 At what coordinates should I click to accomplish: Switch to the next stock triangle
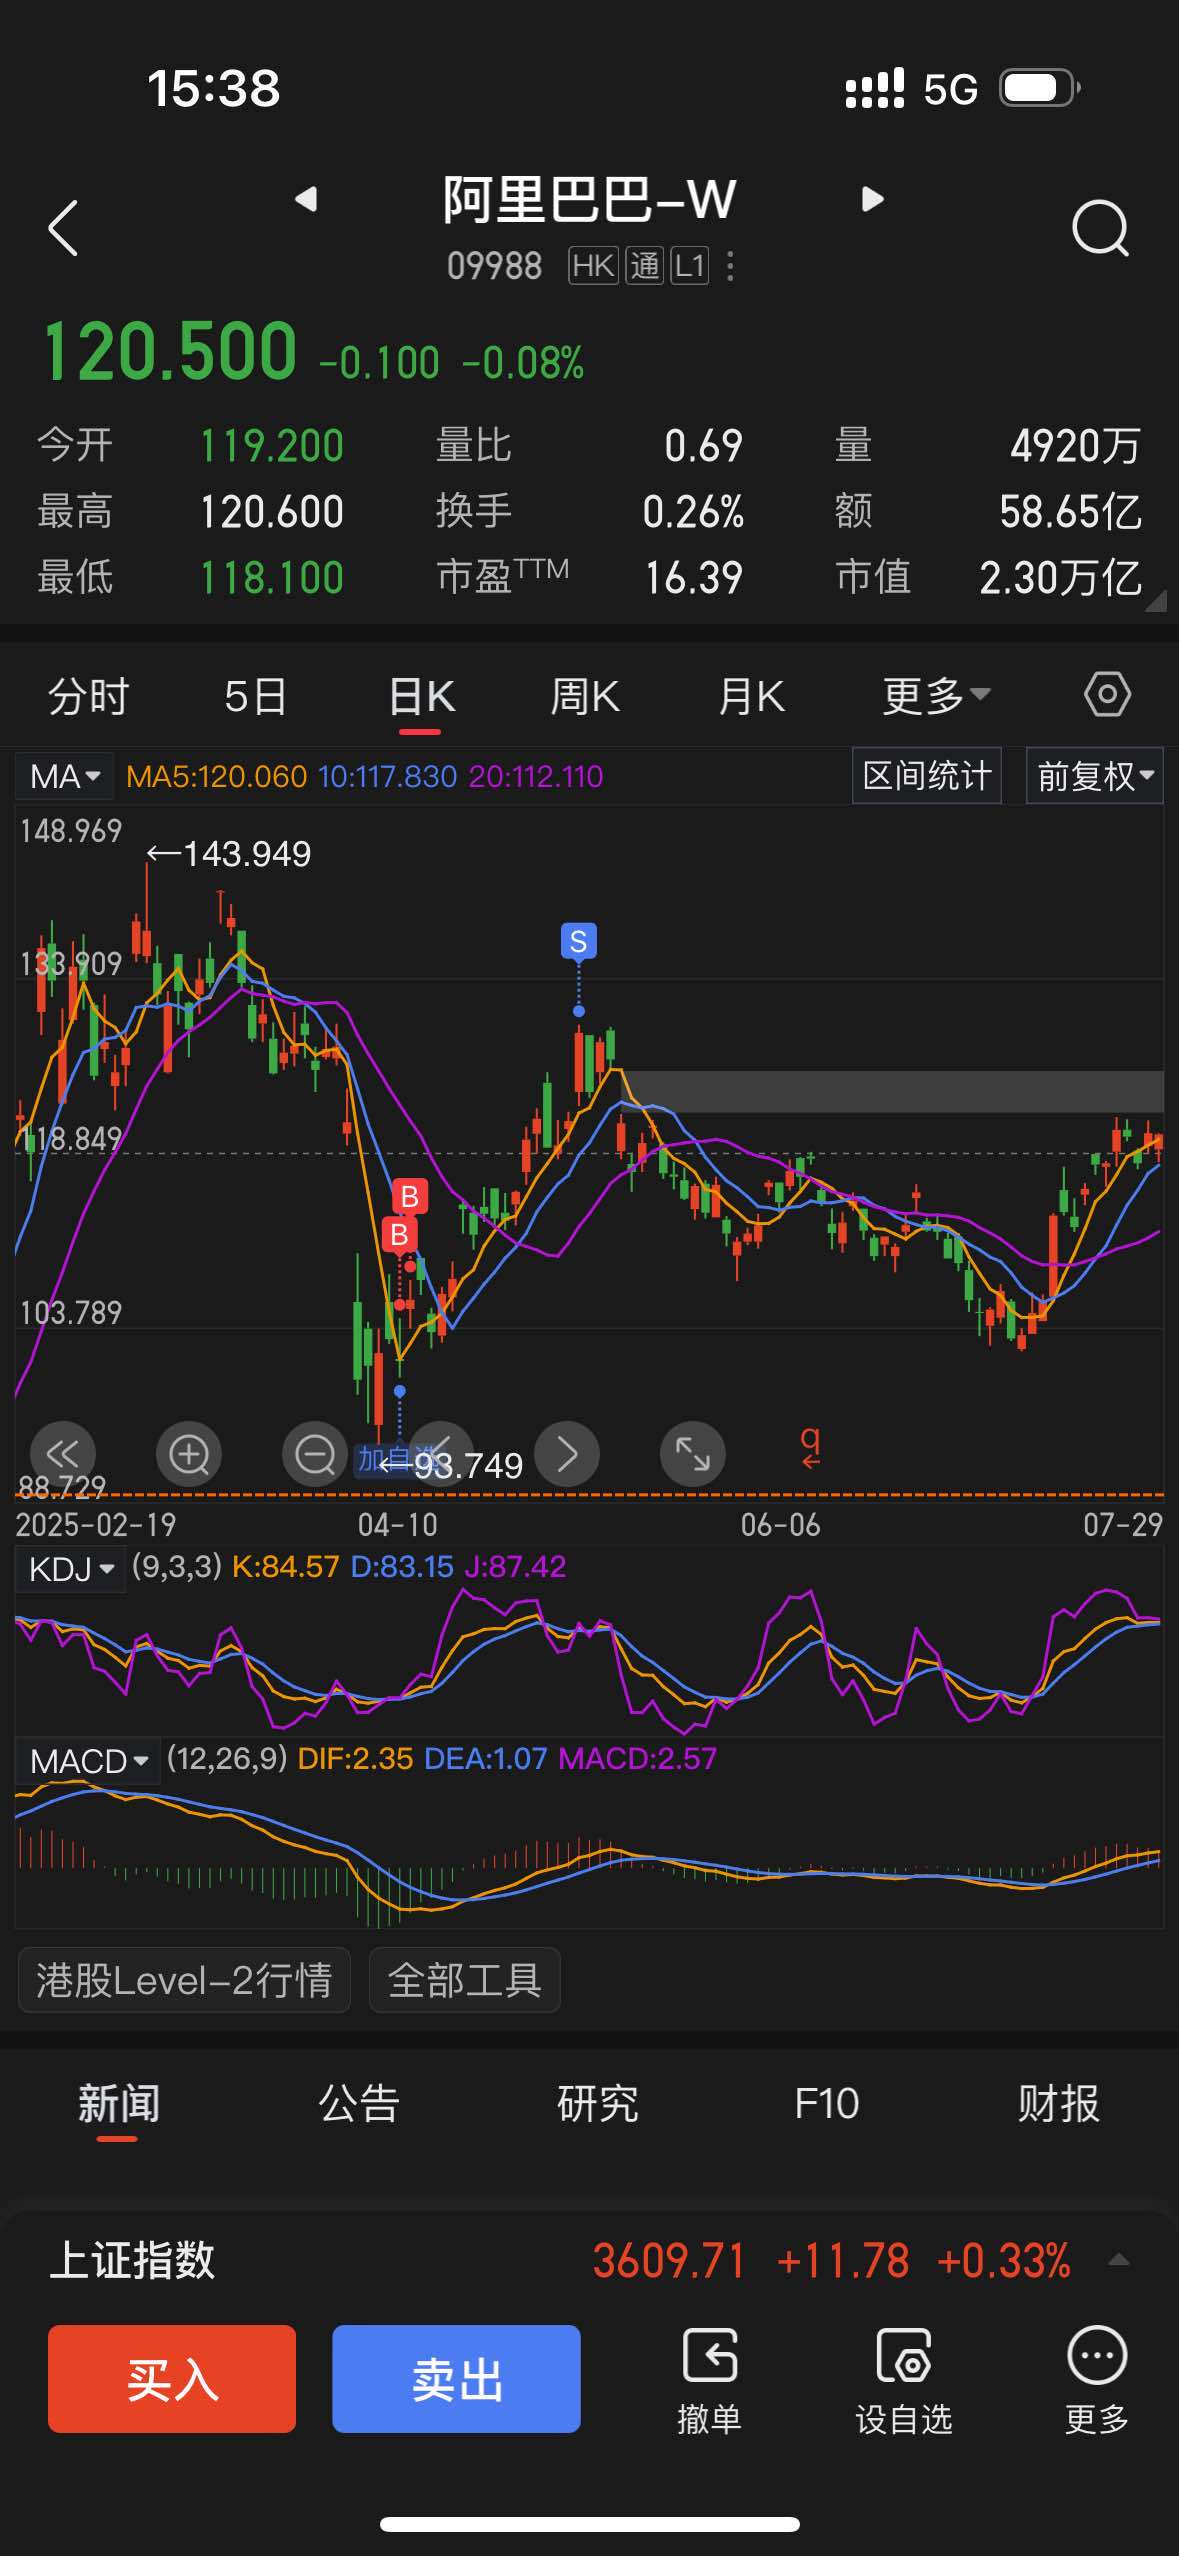(872, 199)
